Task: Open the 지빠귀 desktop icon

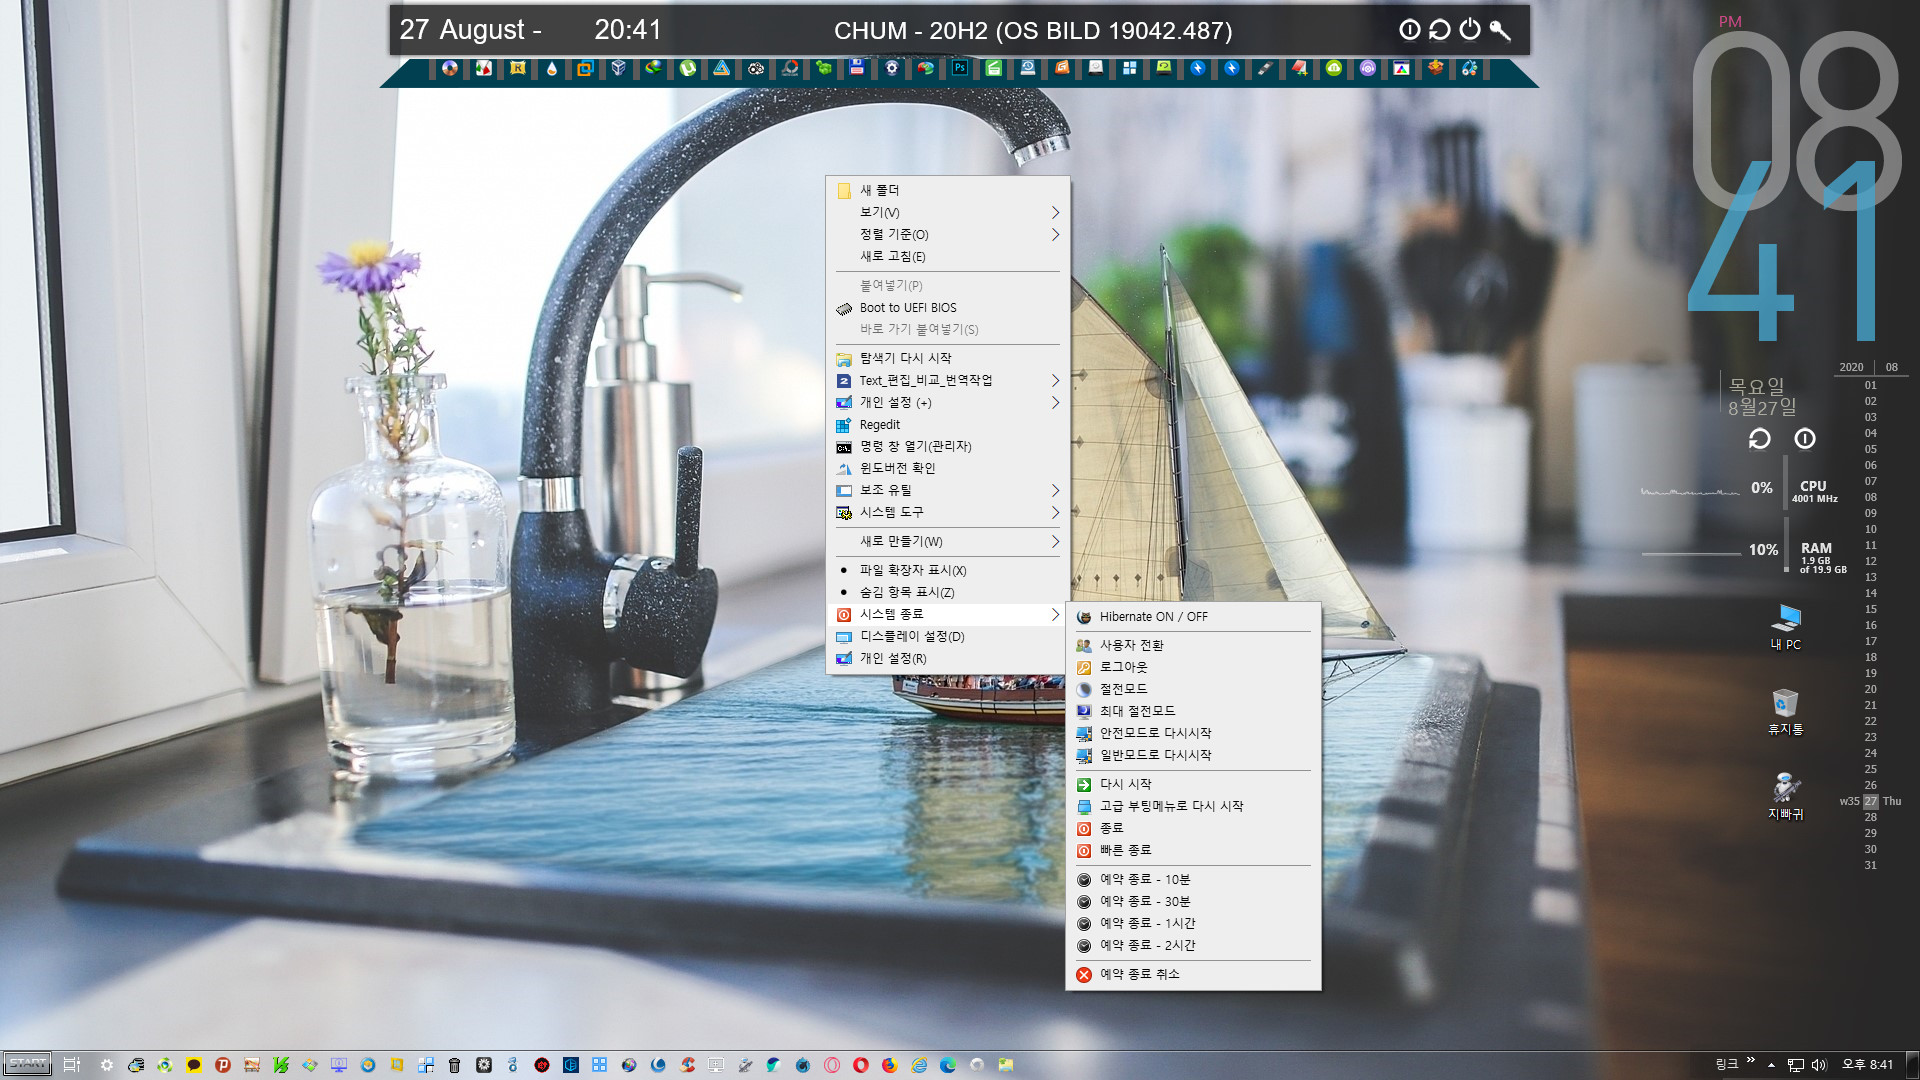Action: click(1786, 797)
